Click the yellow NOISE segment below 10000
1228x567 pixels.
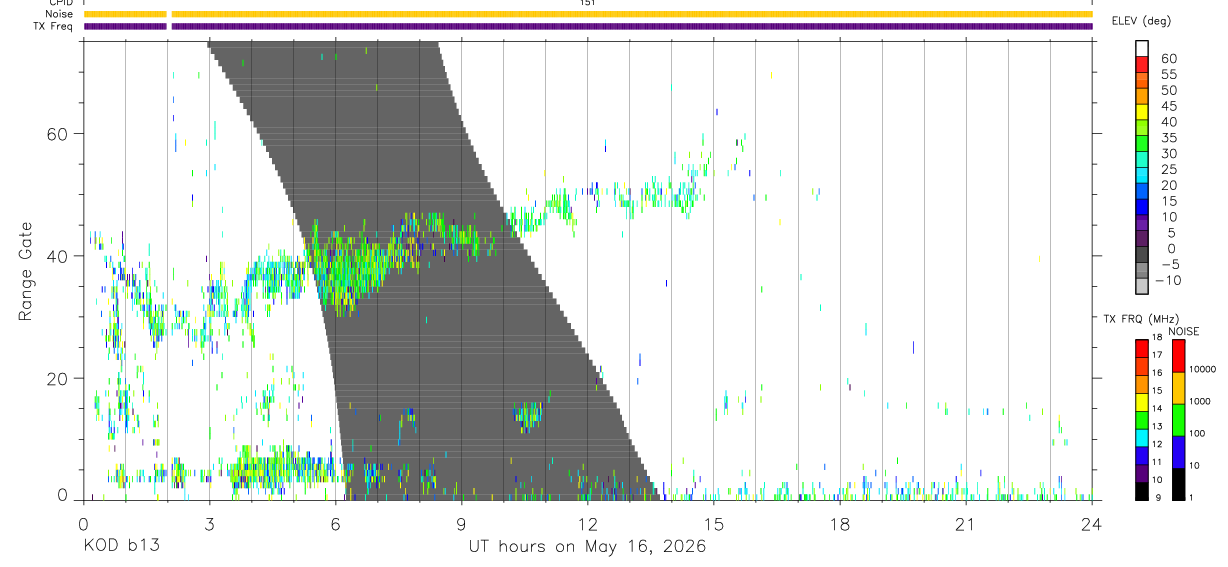click(1178, 387)
